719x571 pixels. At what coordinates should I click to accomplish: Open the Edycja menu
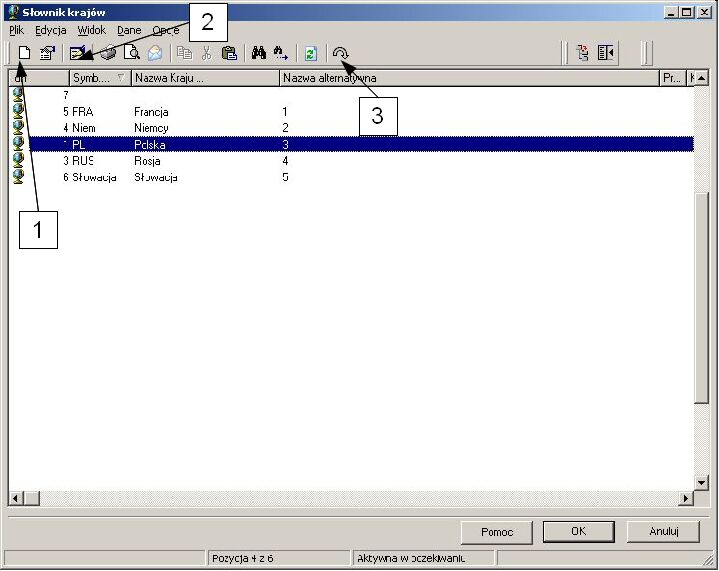coord(51,30)
